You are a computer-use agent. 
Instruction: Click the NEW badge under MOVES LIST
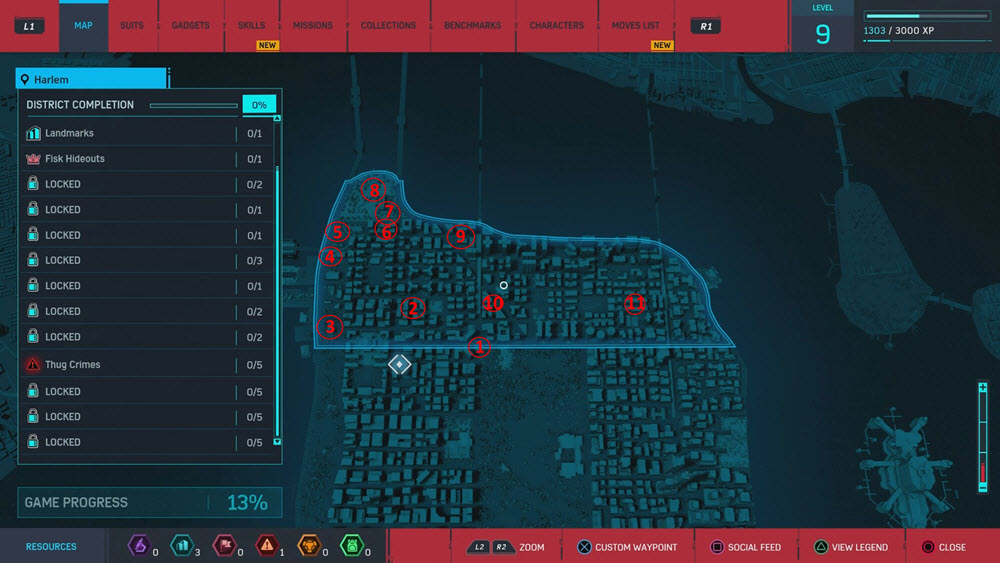click(662, 45)
